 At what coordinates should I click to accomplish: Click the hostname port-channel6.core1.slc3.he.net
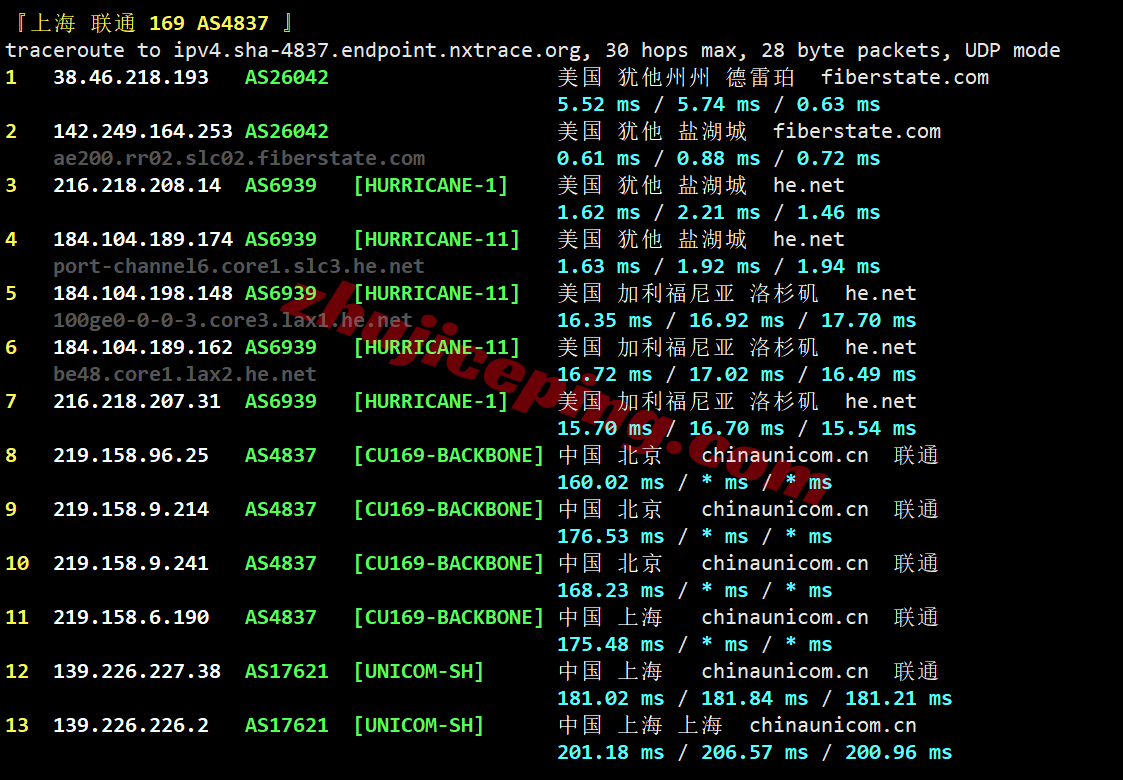point(239,266)
